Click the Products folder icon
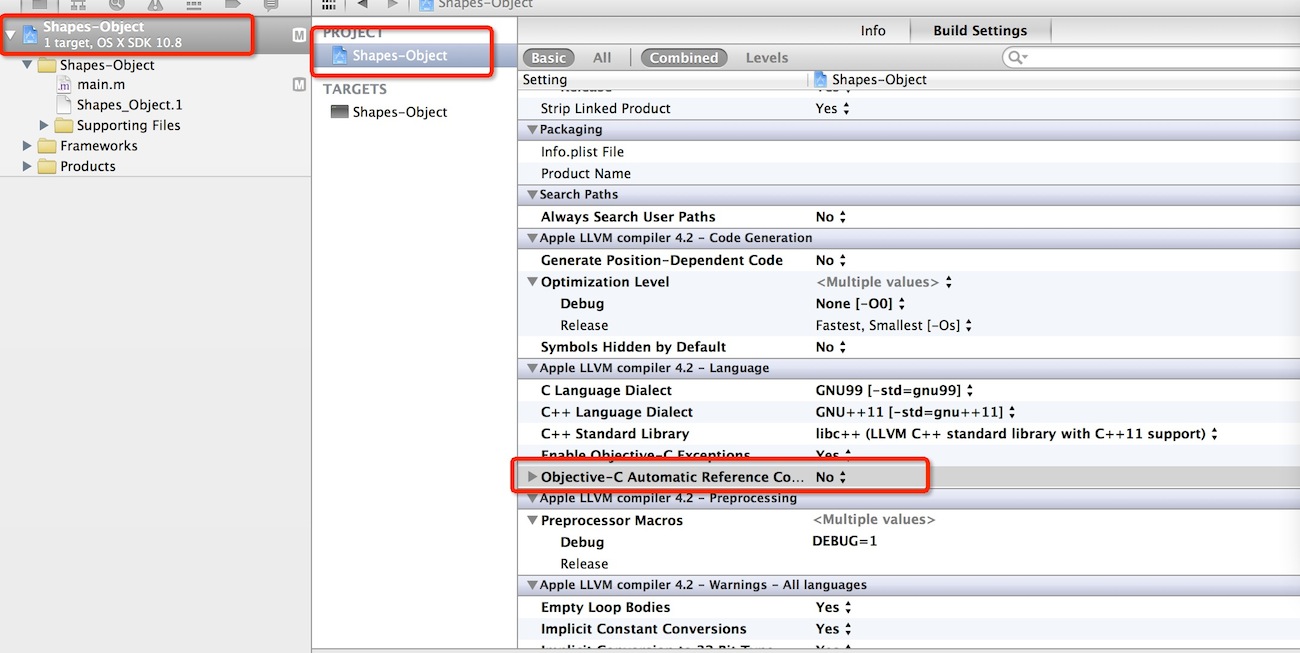 tap(47, 167)
